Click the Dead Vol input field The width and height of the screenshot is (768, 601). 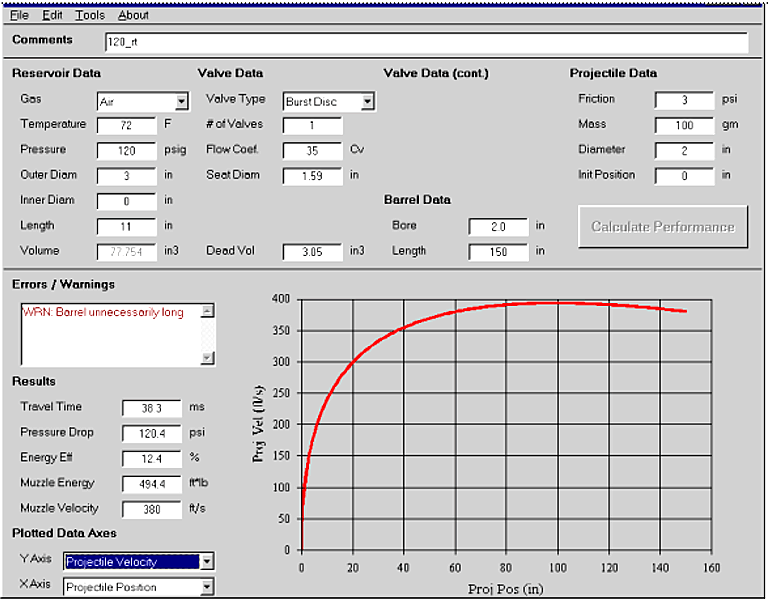coord(312,252)
